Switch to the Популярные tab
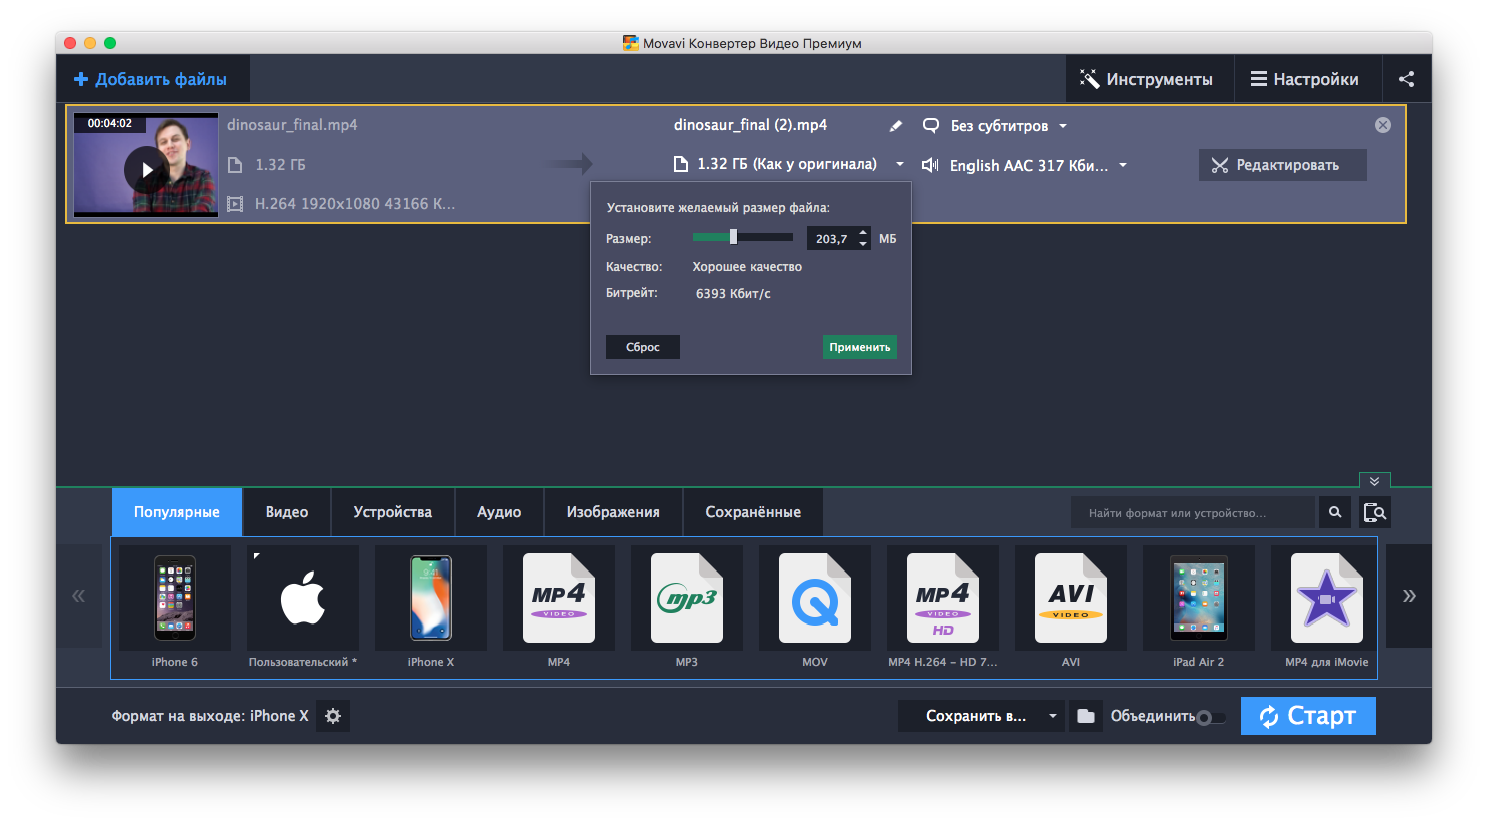 [177, 512]
